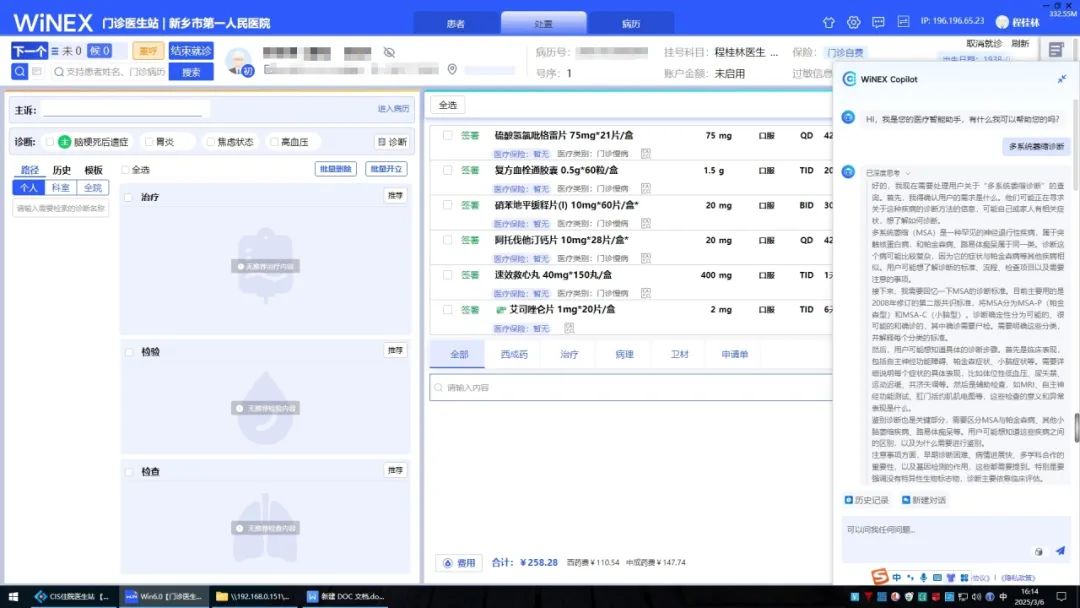Screen dimensions: 1080x608
Task: Collapse the WiNEX Copilot panel
Action: (x=1061, y=79)
